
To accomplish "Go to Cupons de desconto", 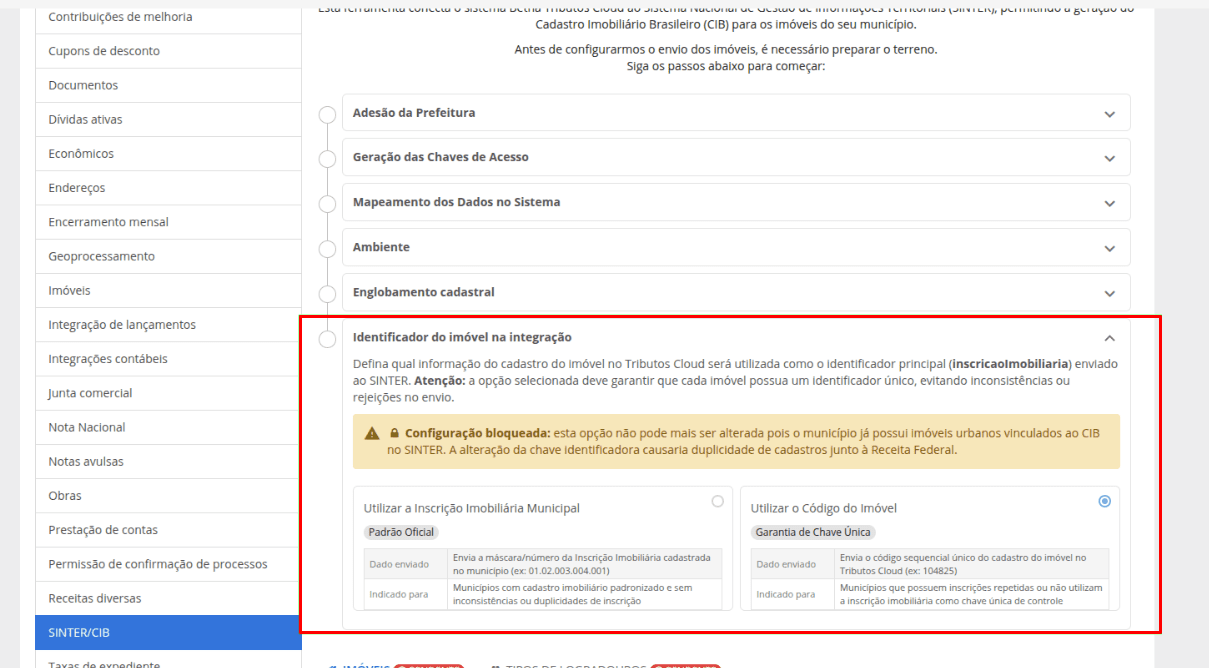I will (x=168, y=51).
